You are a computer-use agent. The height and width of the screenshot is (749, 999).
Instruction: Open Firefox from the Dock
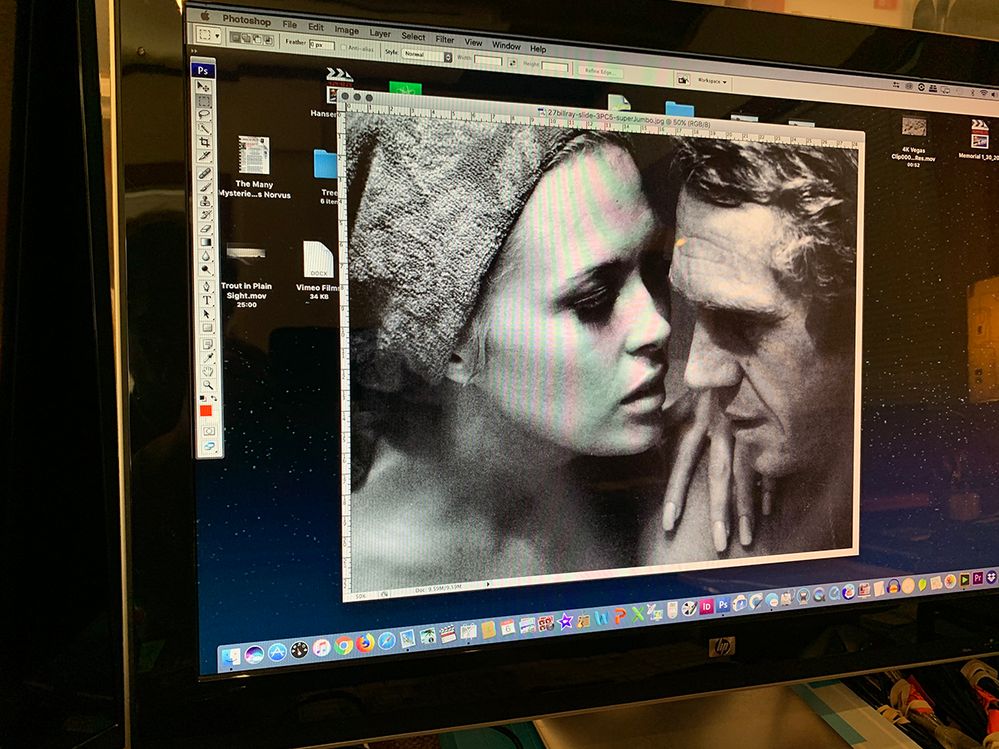(365, 643)
